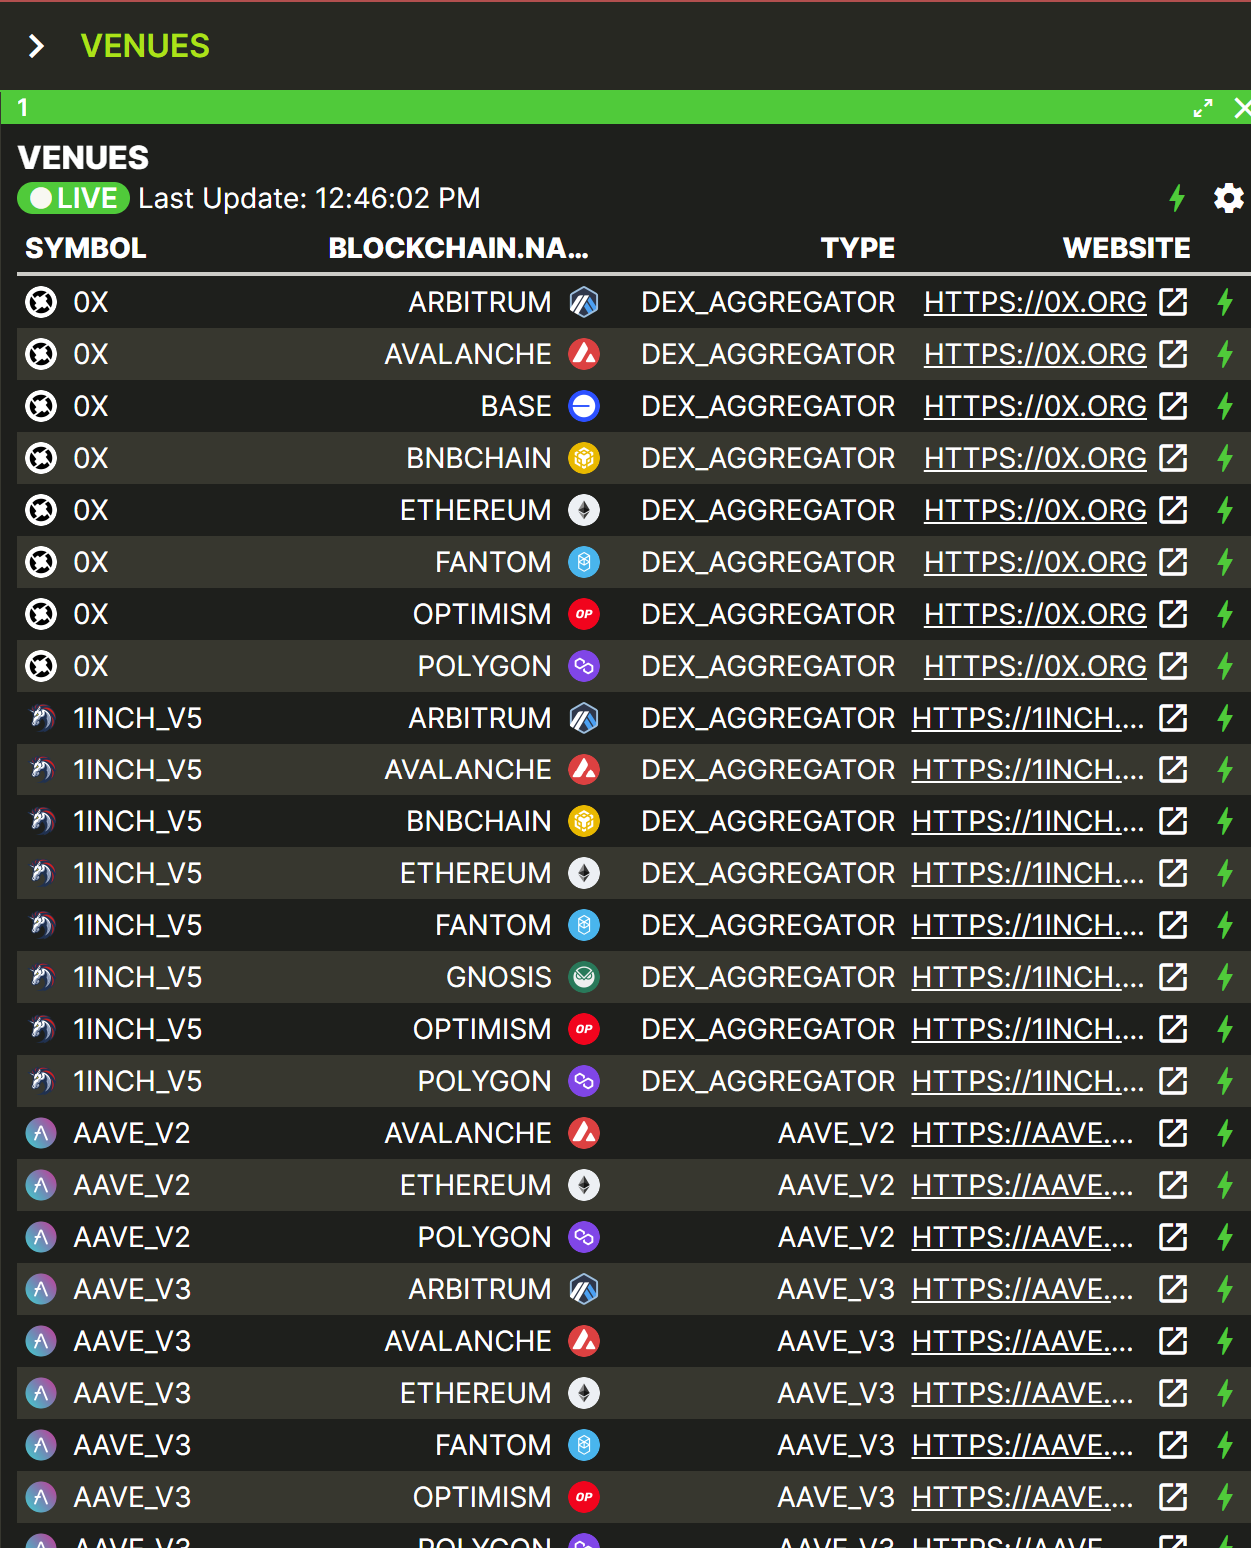
Task: Sort by SYMBOL column
Action: click(86, 248)
